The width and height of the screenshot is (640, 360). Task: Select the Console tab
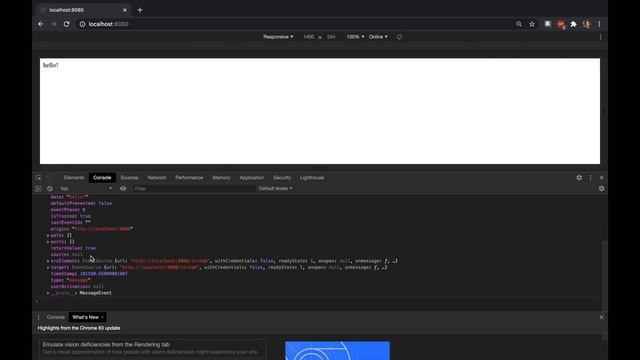(x=102, y=178)
